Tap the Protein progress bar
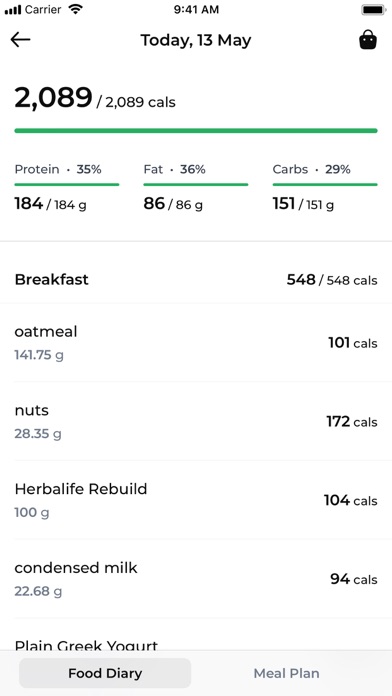The image size is (392, 696). tap(67, 184)
